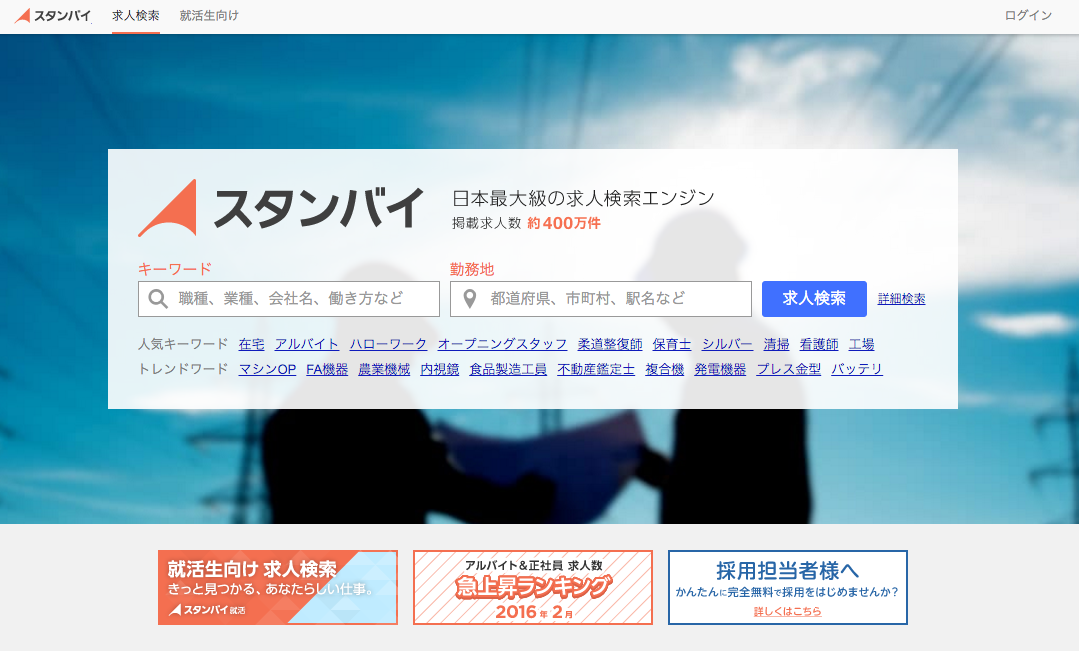
Task: Choose the FA機器 trend word
Action: (x=327, y=369)
